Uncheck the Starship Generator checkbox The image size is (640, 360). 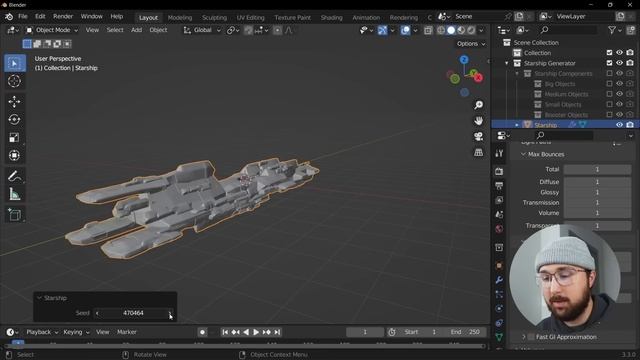tap(609, 63)
